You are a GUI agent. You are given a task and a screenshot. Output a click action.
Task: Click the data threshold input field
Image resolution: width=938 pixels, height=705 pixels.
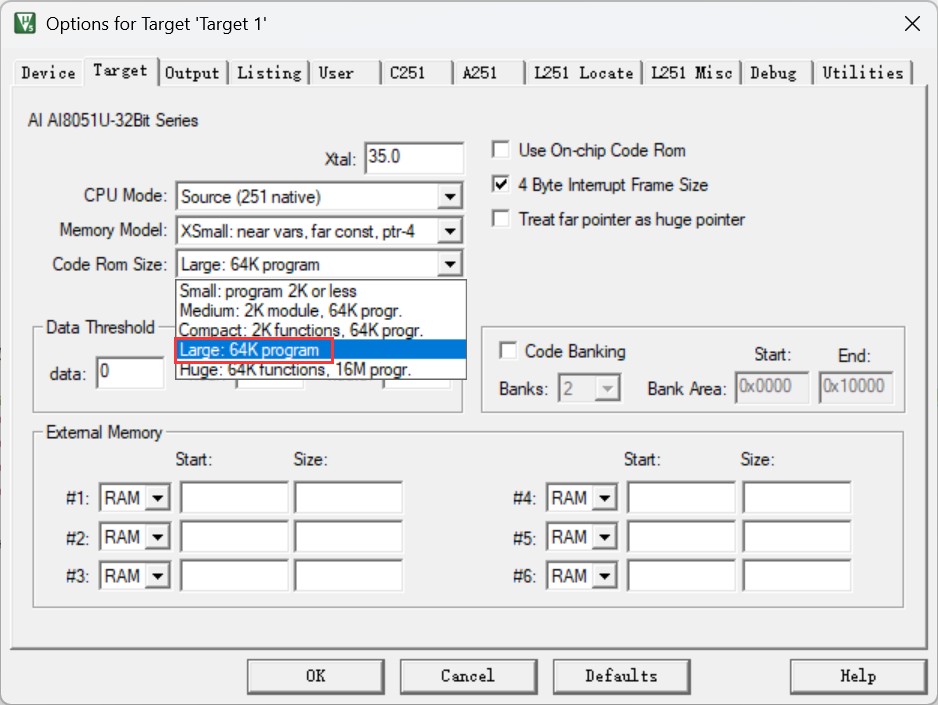click(x=130, y=372)
